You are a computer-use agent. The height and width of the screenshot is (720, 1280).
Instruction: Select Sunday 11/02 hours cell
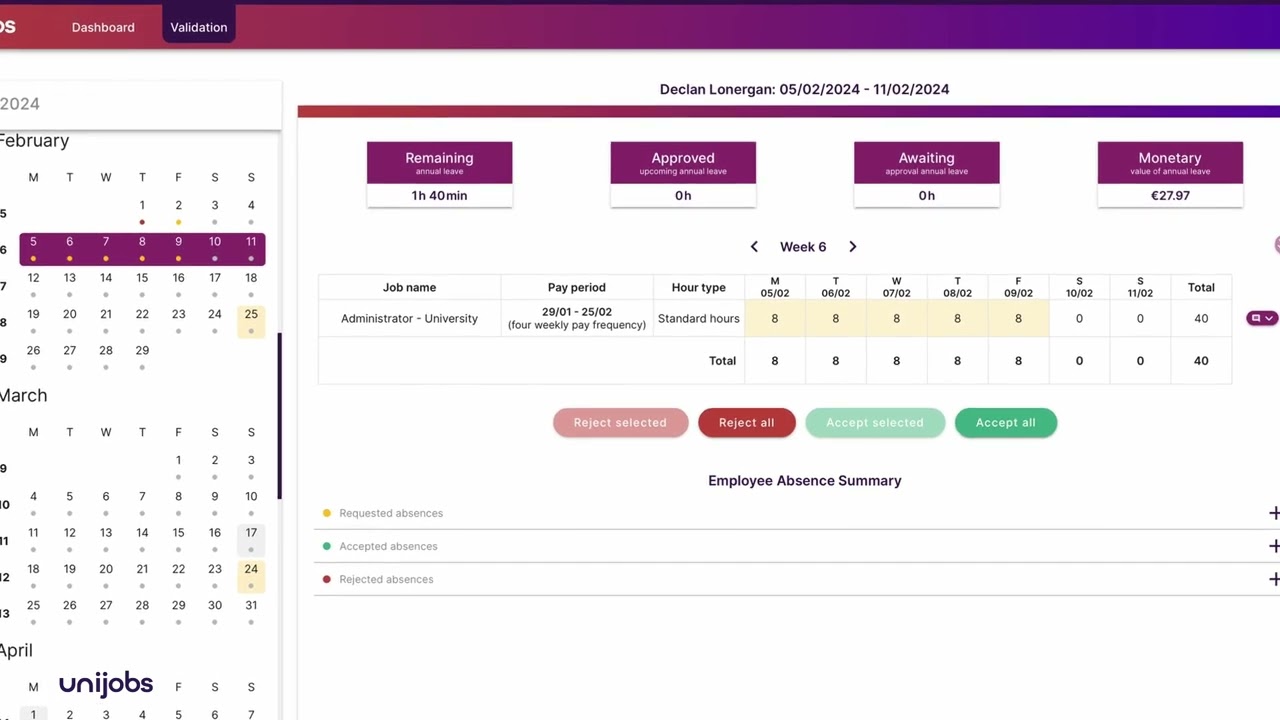click(1140, 319)
